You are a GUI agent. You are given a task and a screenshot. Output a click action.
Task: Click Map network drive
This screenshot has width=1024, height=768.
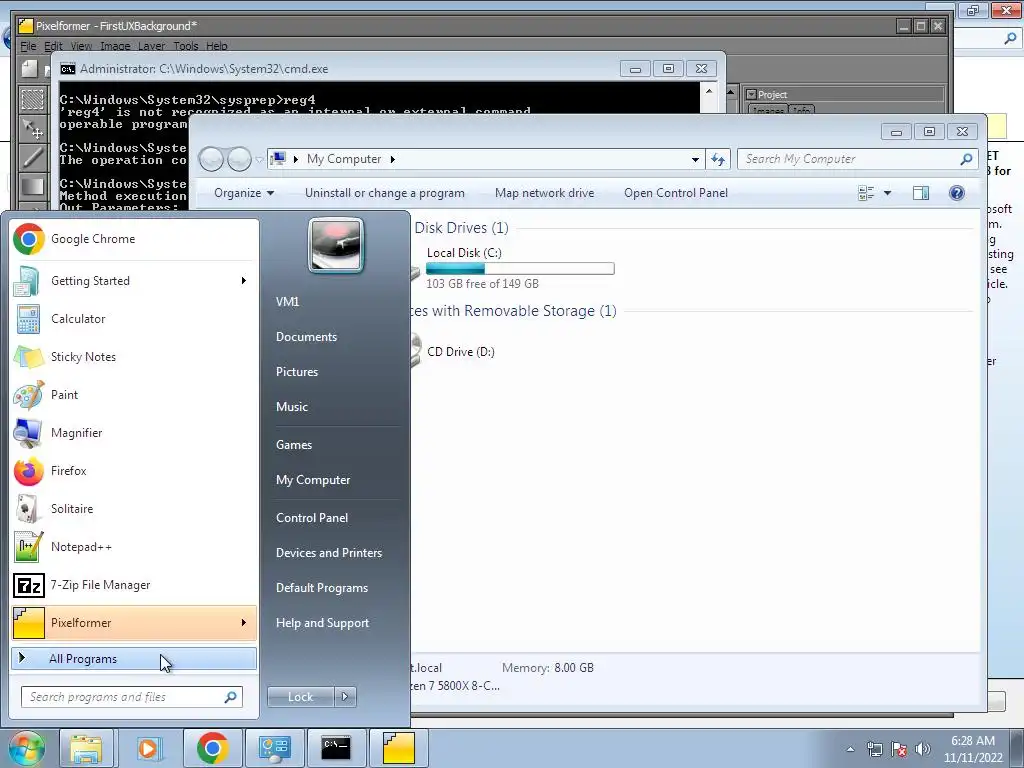(545, 193)
